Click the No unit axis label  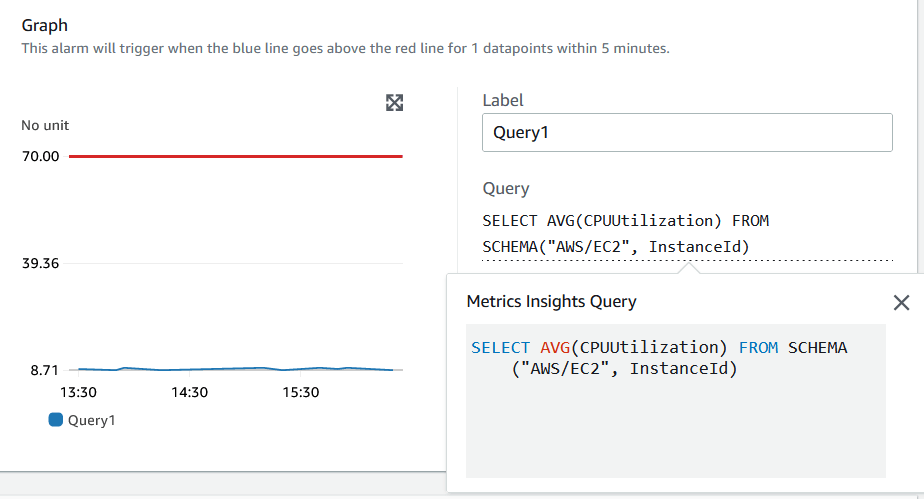[45, 126]
